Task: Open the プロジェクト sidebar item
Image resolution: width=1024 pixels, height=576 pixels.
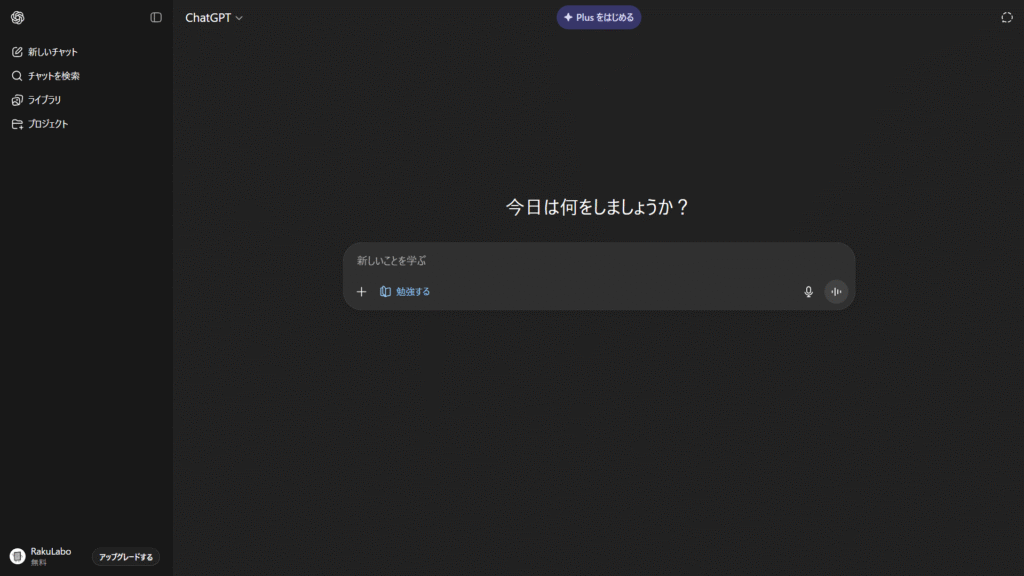Action: (x=47, y=124)
